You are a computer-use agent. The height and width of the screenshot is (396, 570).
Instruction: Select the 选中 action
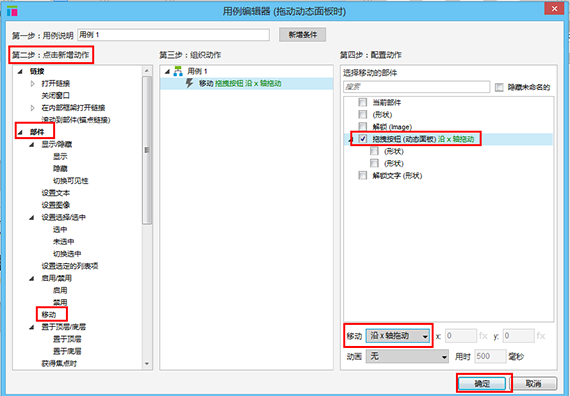(x=60, y=229)
